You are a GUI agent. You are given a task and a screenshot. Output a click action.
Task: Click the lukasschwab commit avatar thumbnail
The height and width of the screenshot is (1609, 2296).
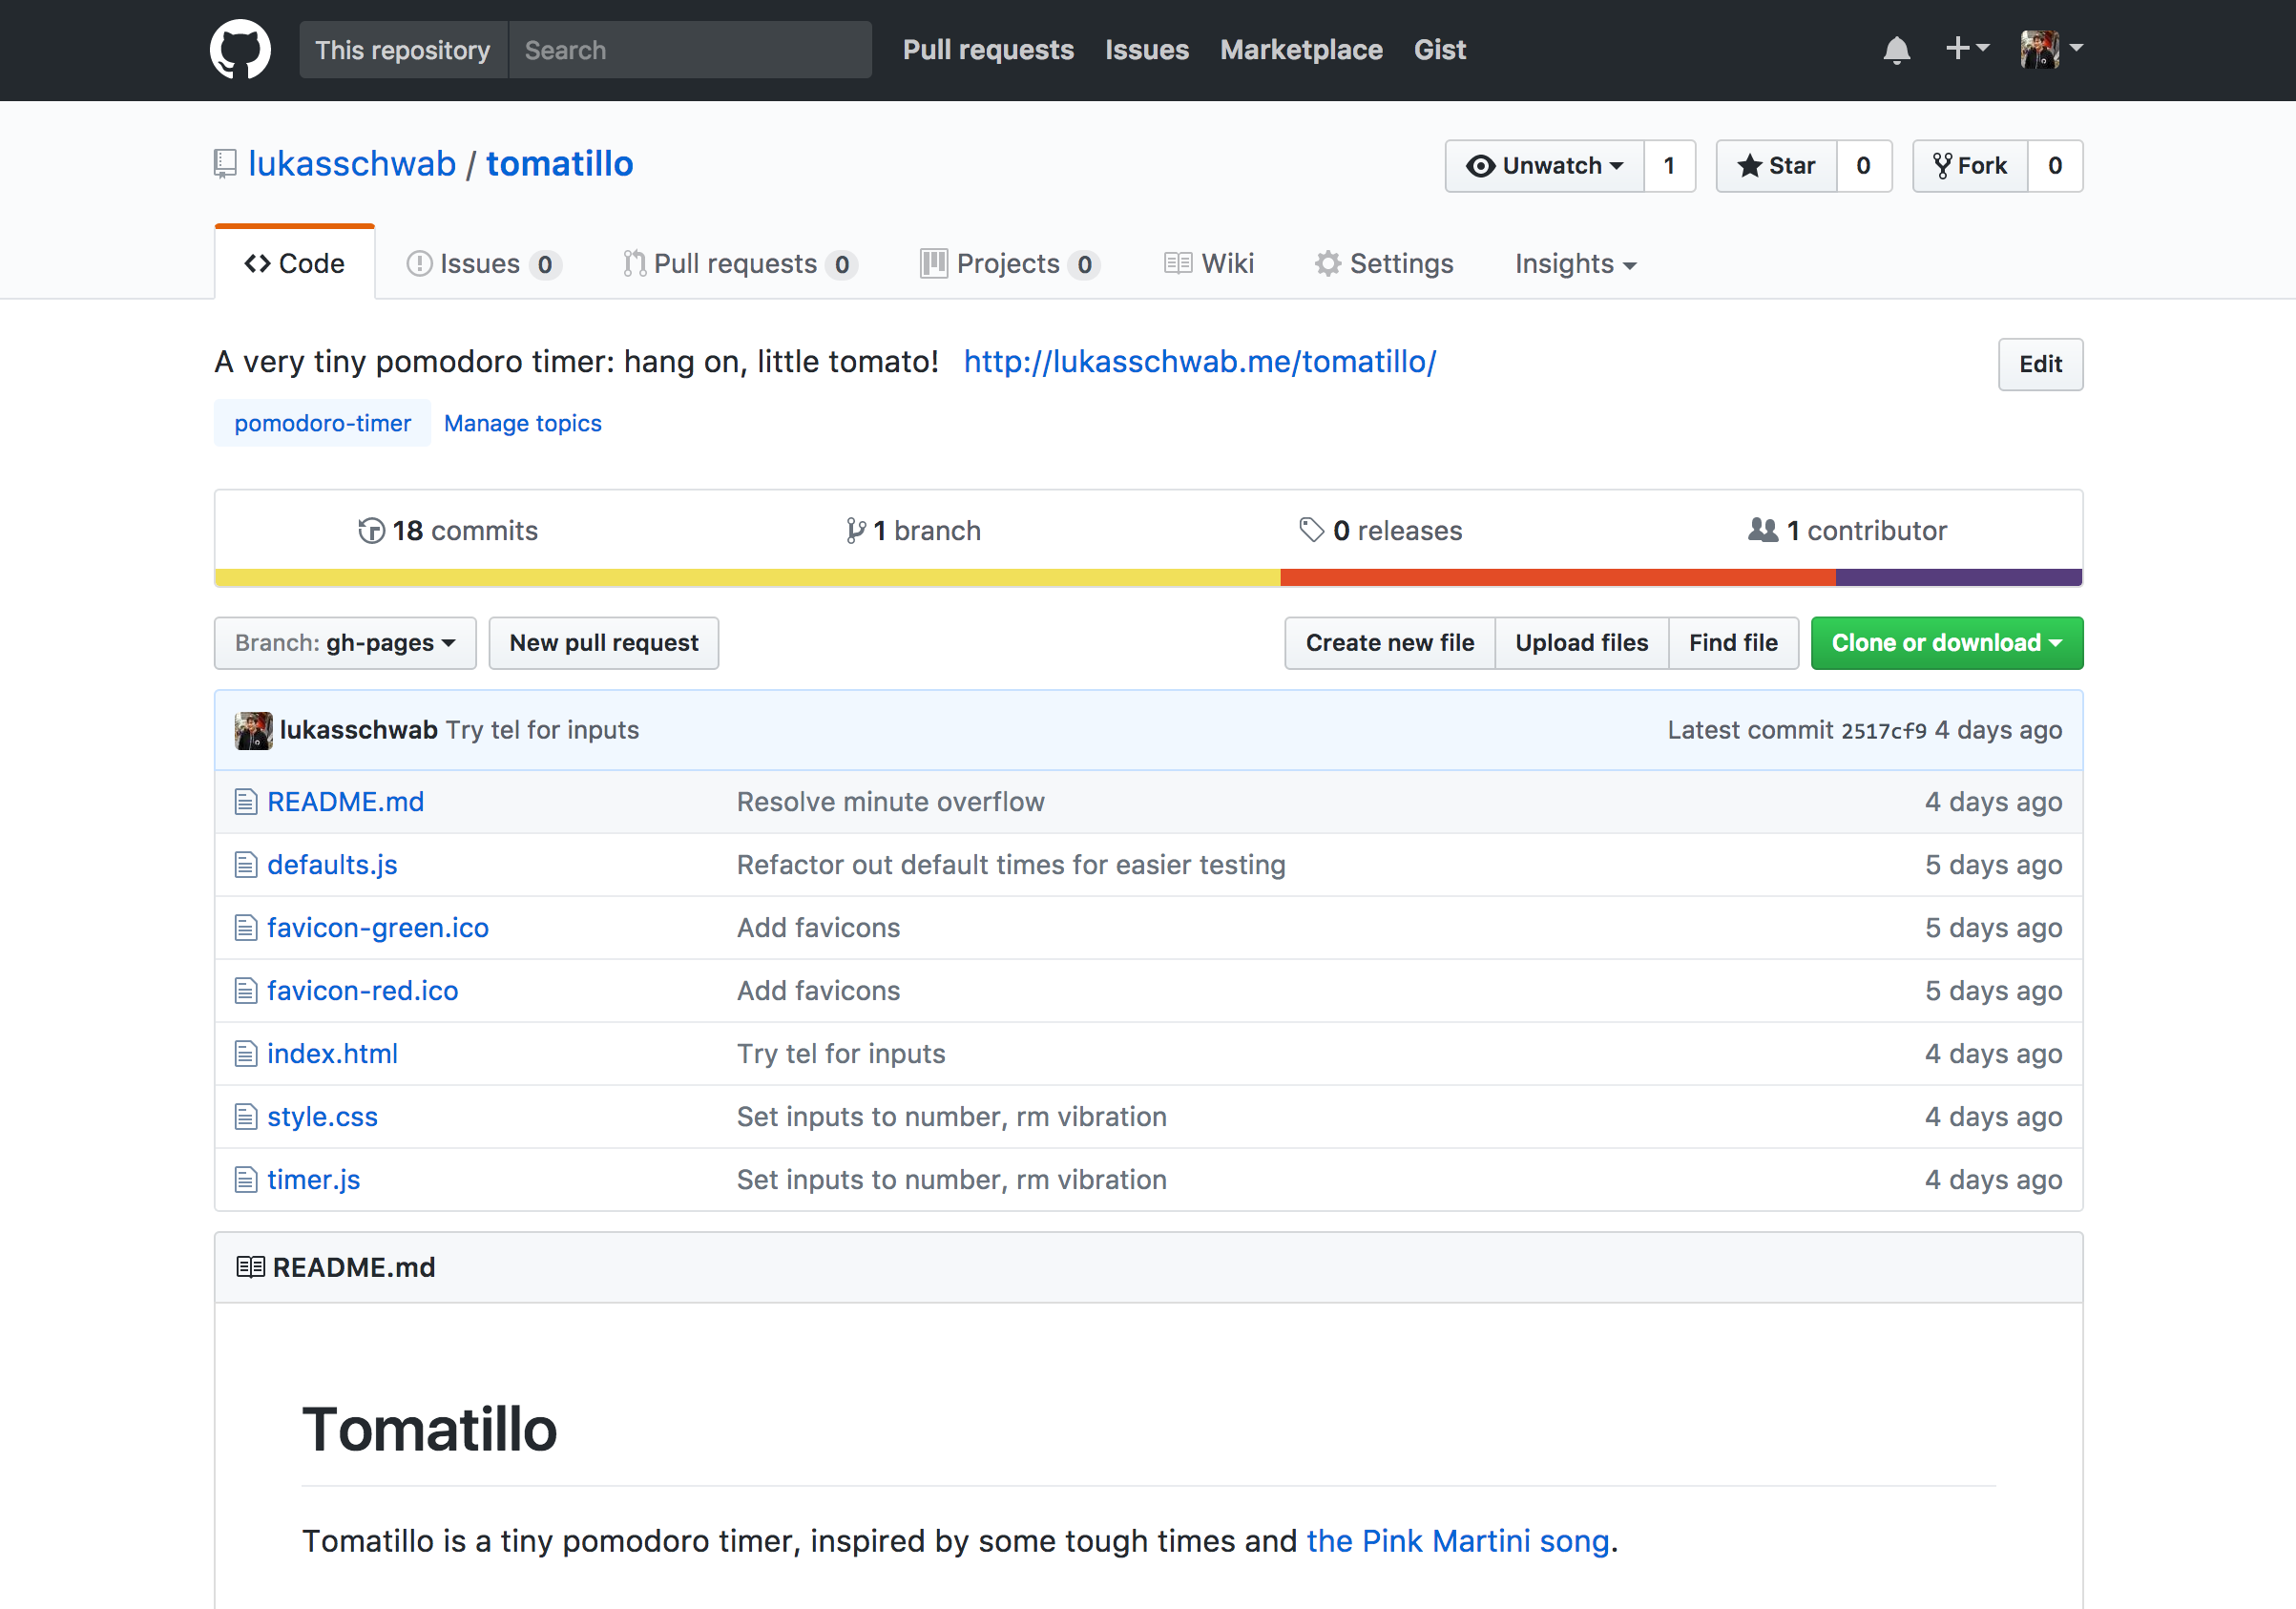[x=253, y=730]
